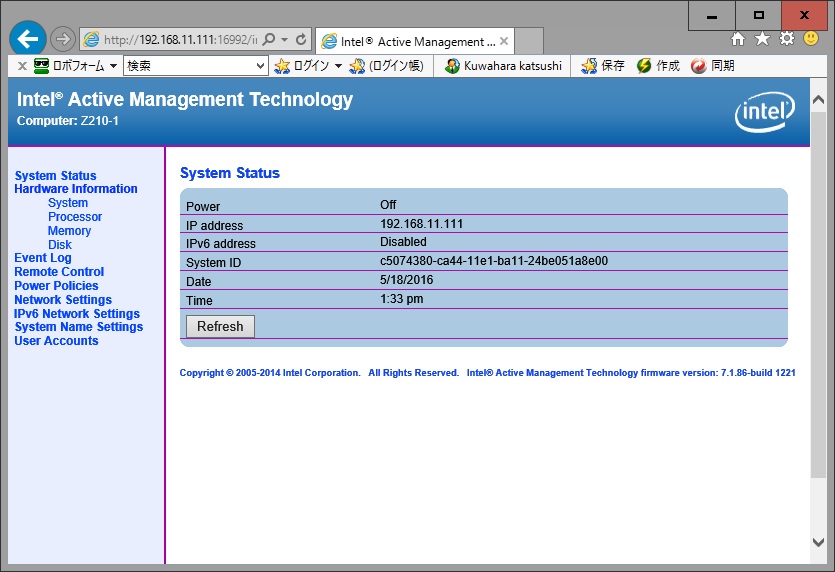Viewport: 835px width, 572px height.
Task: Open the System Status sidebar link
Action: [x=55, y=176]
